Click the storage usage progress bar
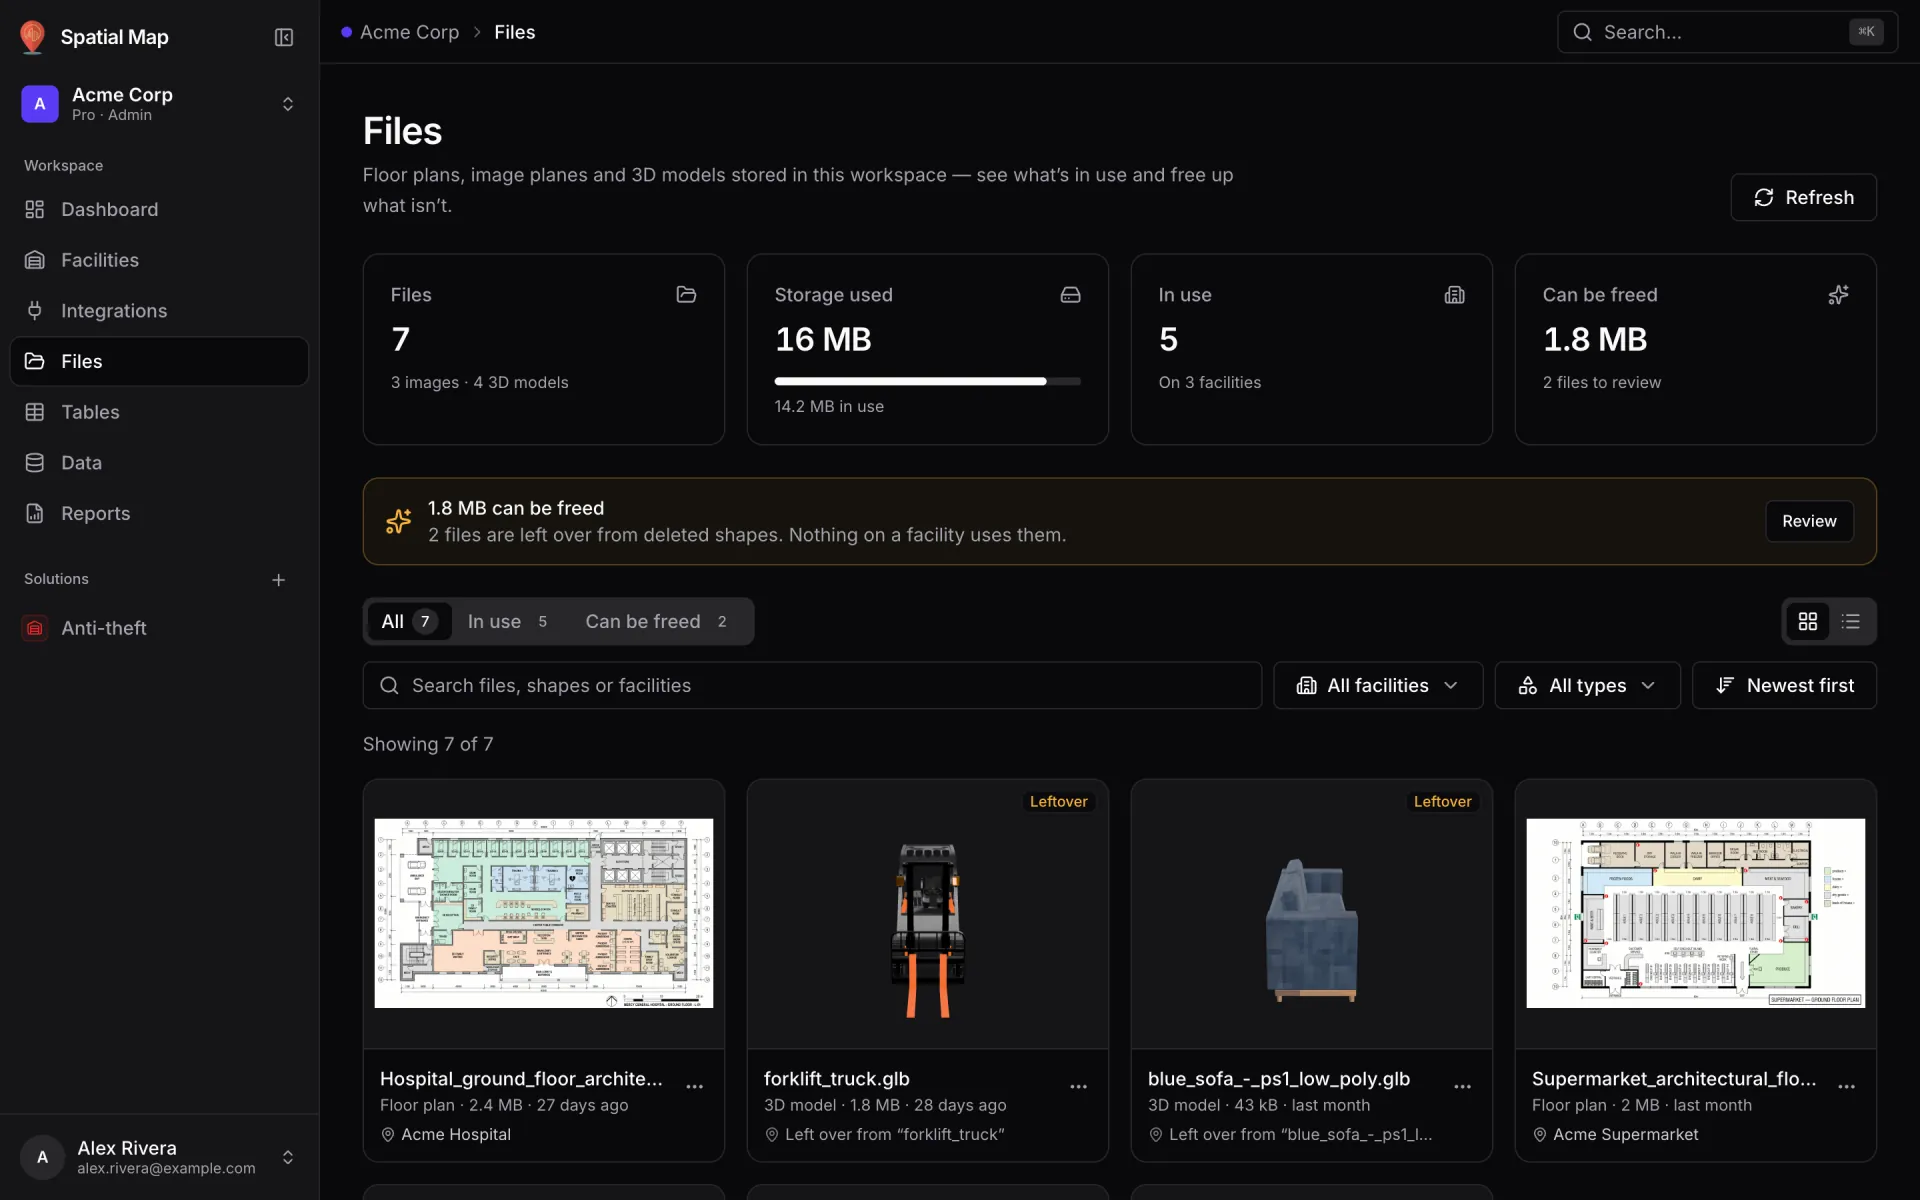This screenshot has width=1920, height=1200. (927, 381)
